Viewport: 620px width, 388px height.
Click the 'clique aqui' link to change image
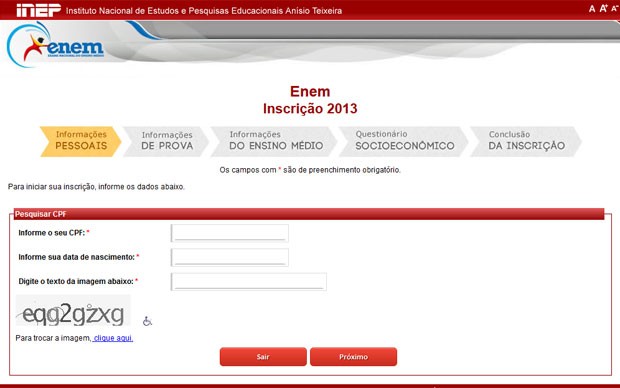point(113,338)
